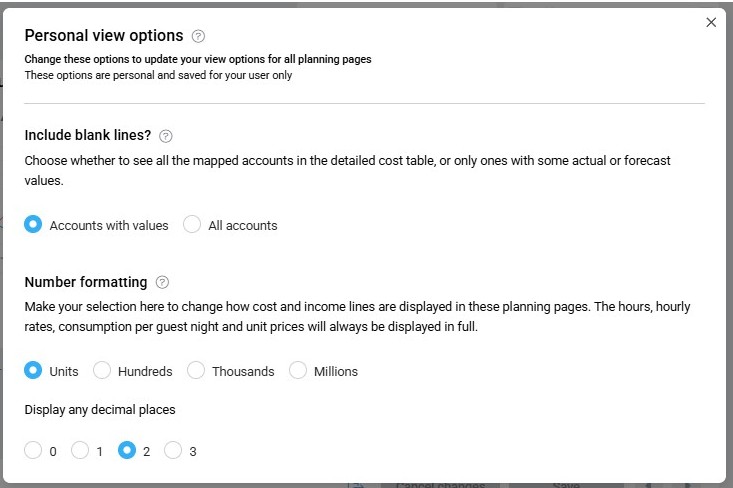Click the Number formatting heading text
Screen dimensions: 733x488
[x=86, y=282]
